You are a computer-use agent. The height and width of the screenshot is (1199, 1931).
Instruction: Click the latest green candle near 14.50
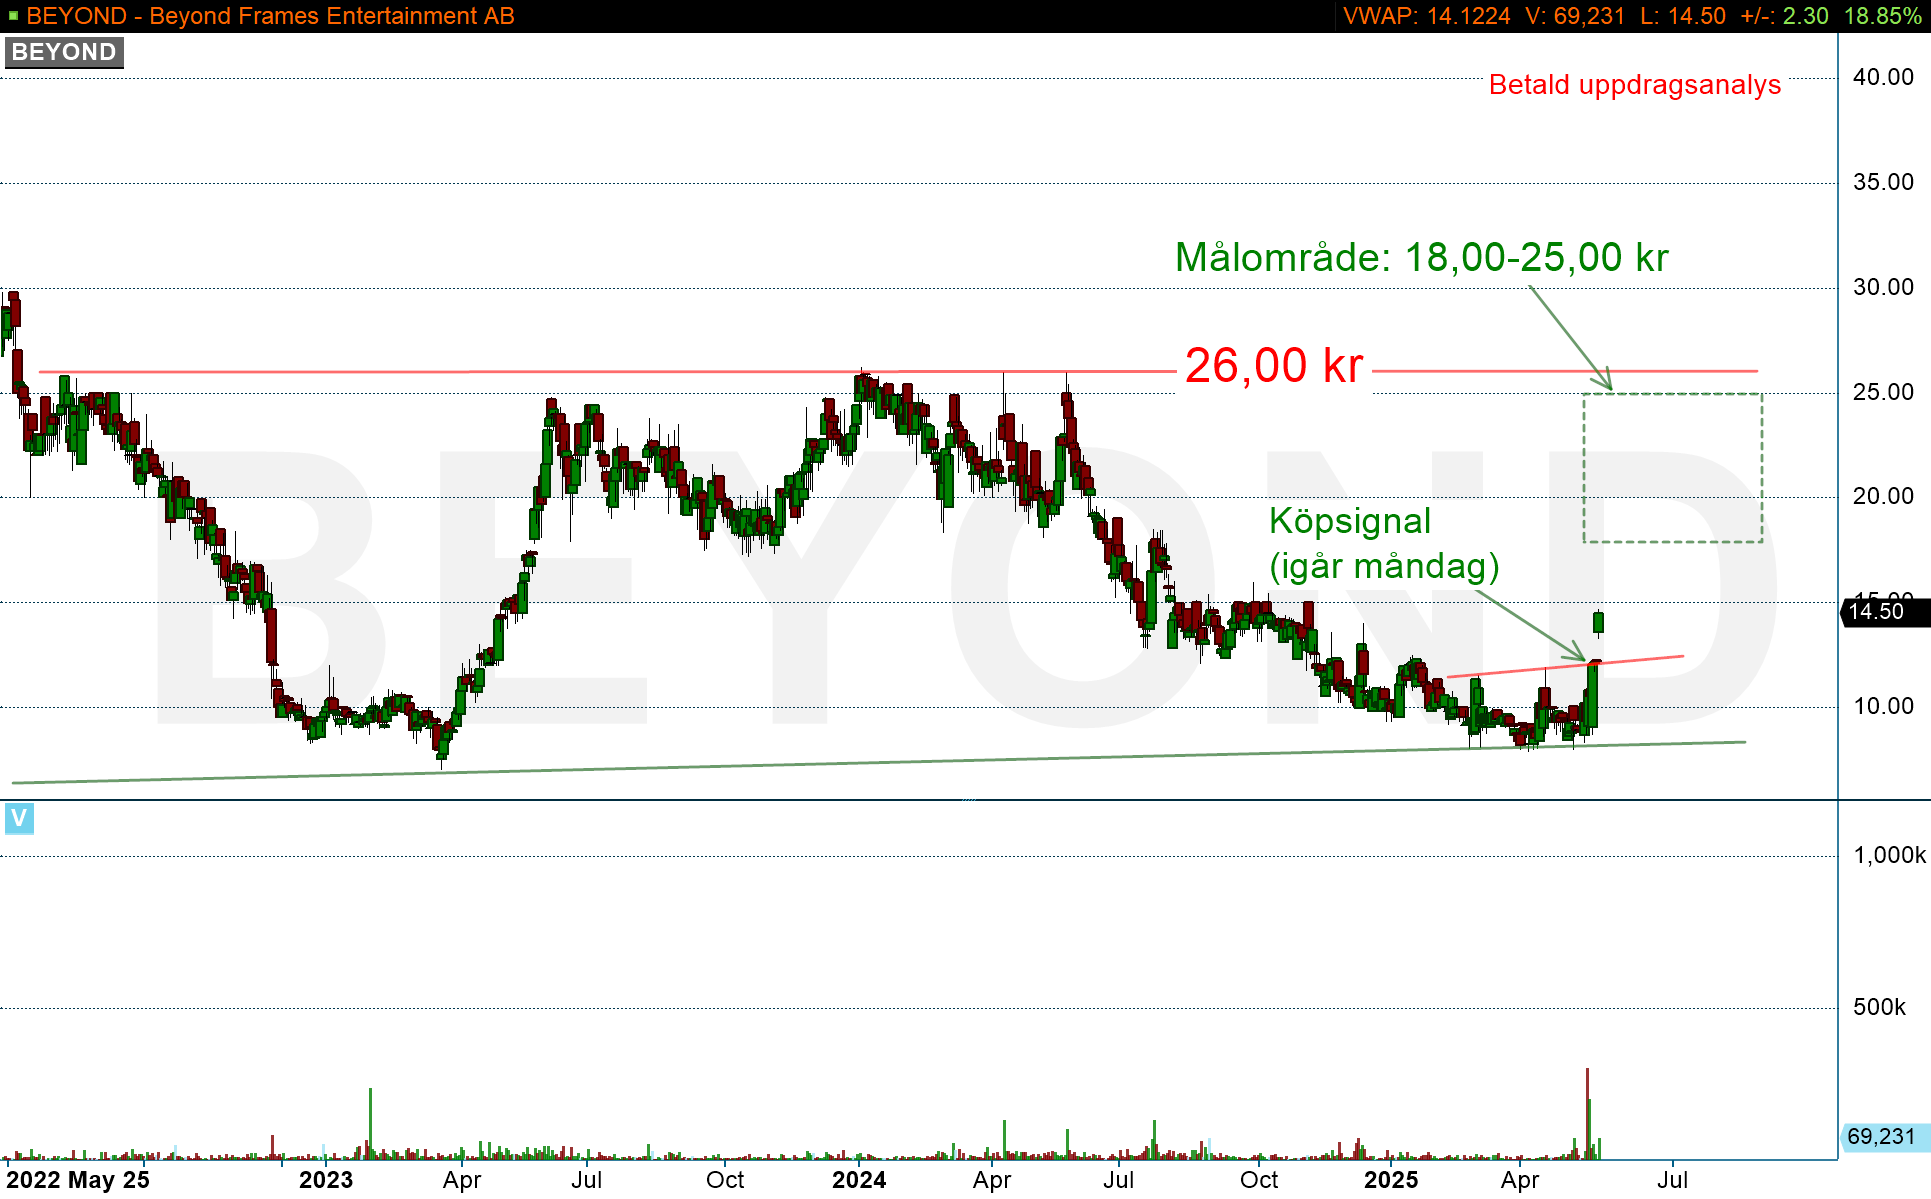[x=1599, y=623]
